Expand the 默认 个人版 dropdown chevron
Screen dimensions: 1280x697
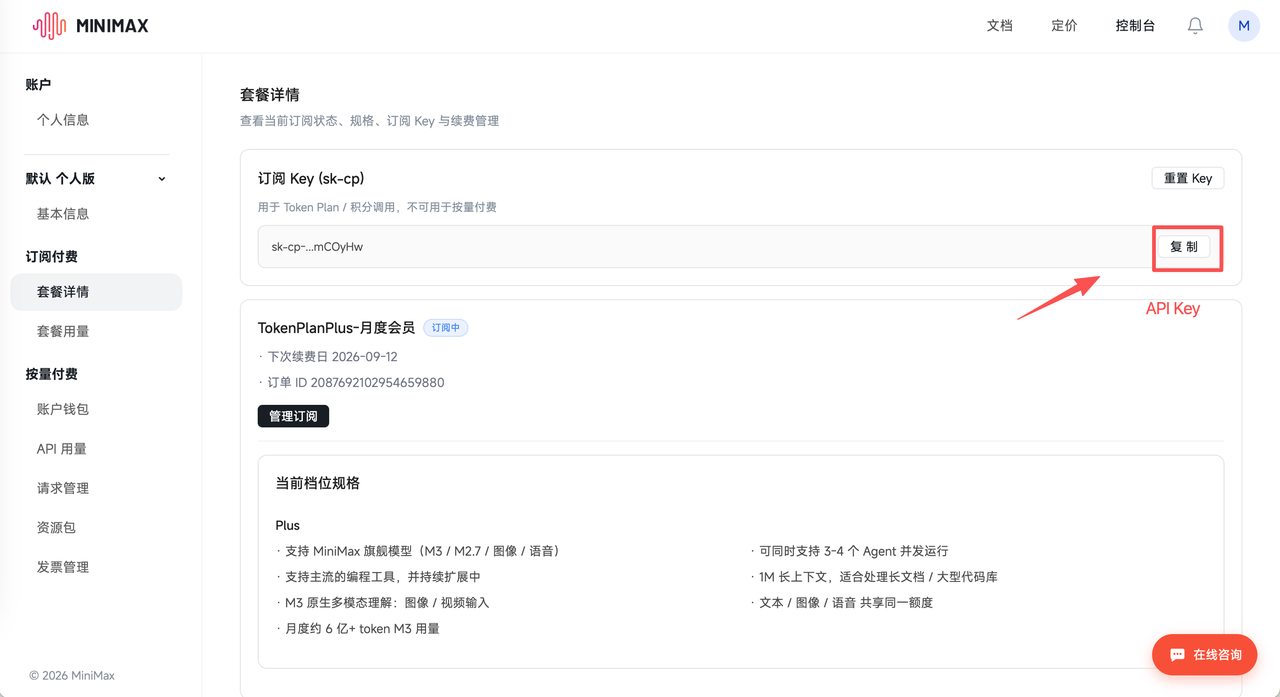(162, 179)
